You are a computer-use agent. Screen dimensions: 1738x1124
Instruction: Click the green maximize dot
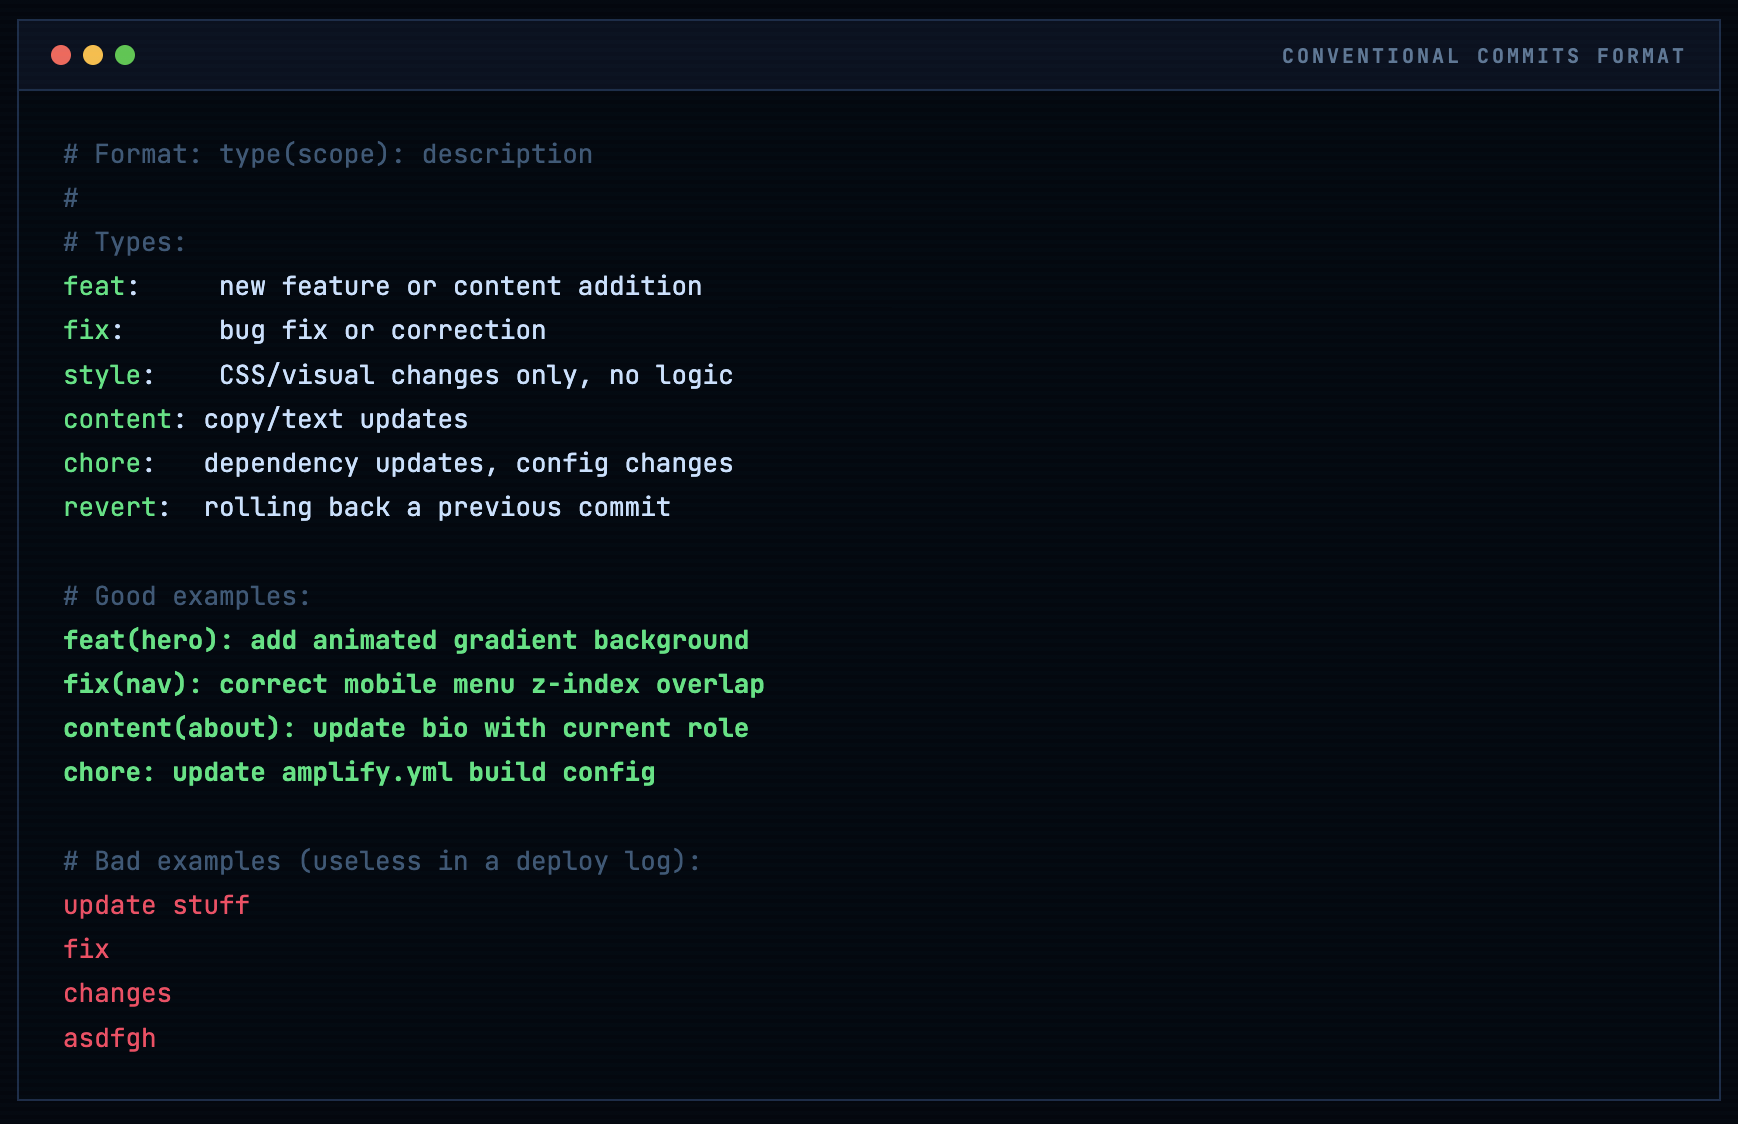click(125, 55)
